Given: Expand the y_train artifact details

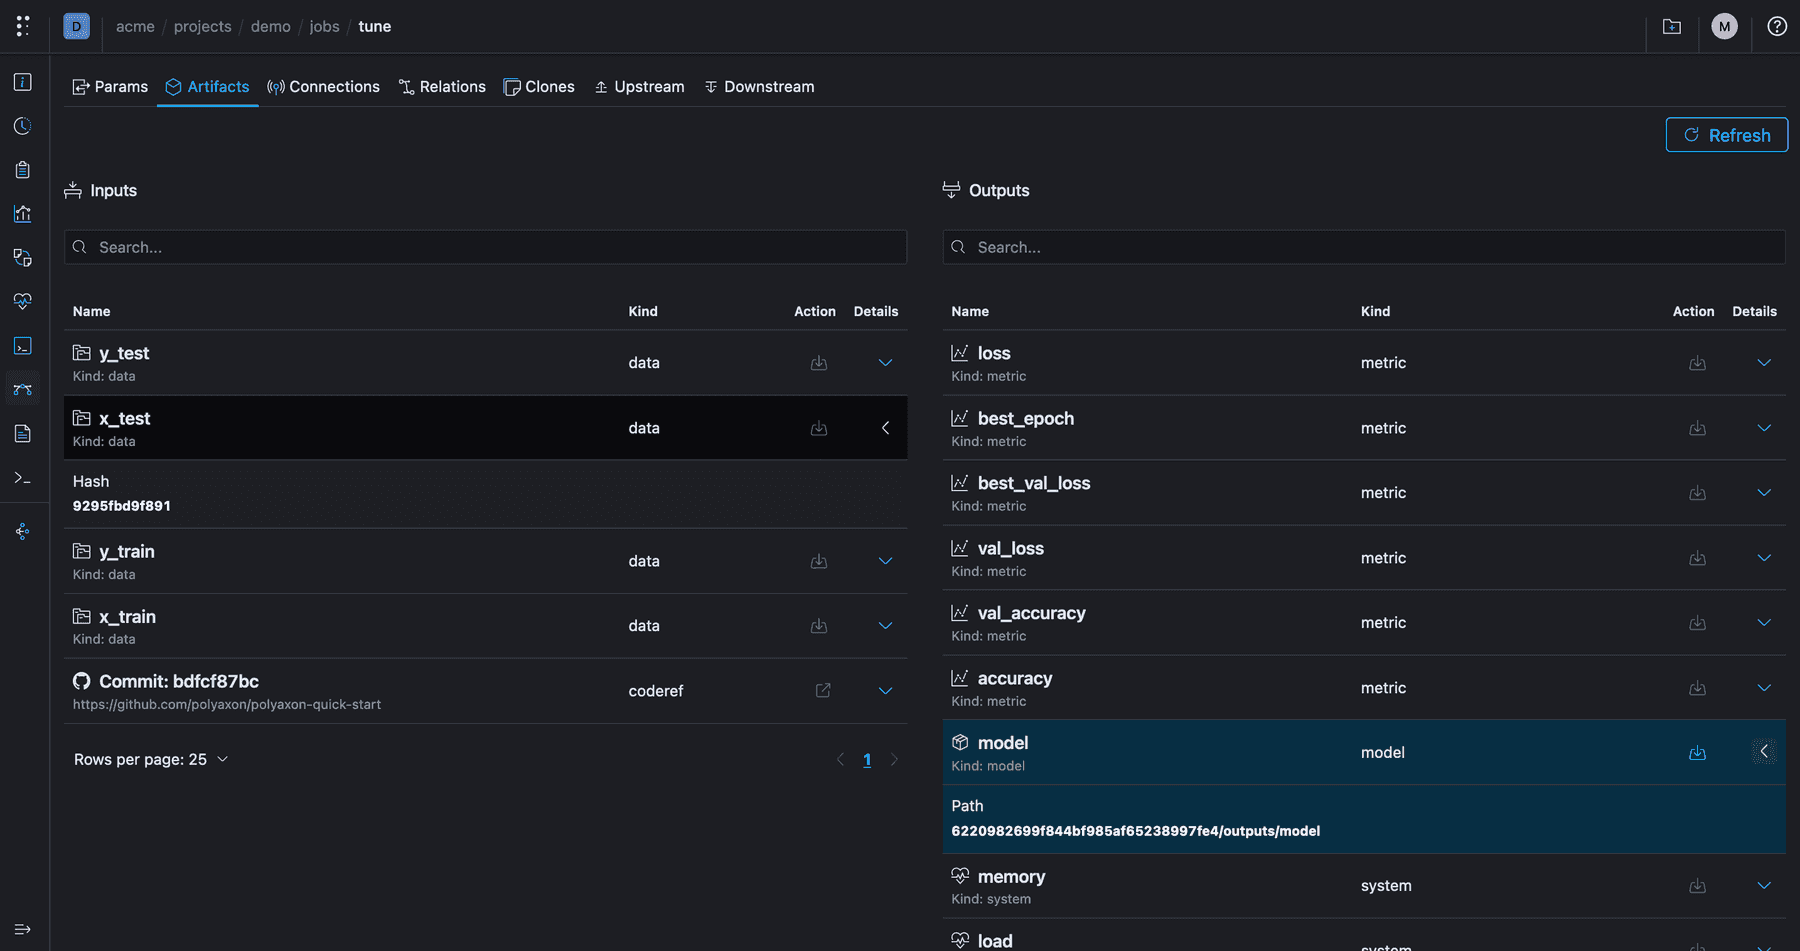Looking at the screenshot, I should pyautogui.click(x=884, y=561).
